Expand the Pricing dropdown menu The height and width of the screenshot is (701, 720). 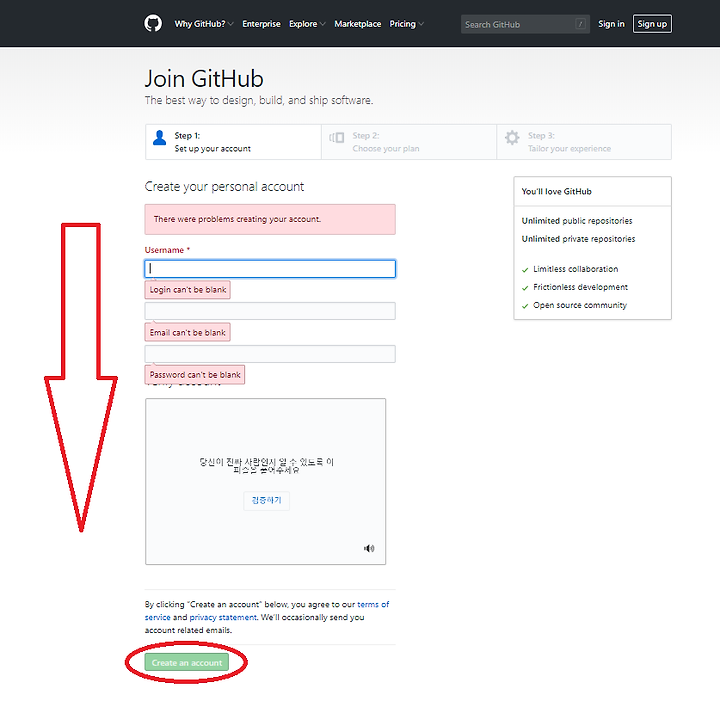(x=406, y=24)
